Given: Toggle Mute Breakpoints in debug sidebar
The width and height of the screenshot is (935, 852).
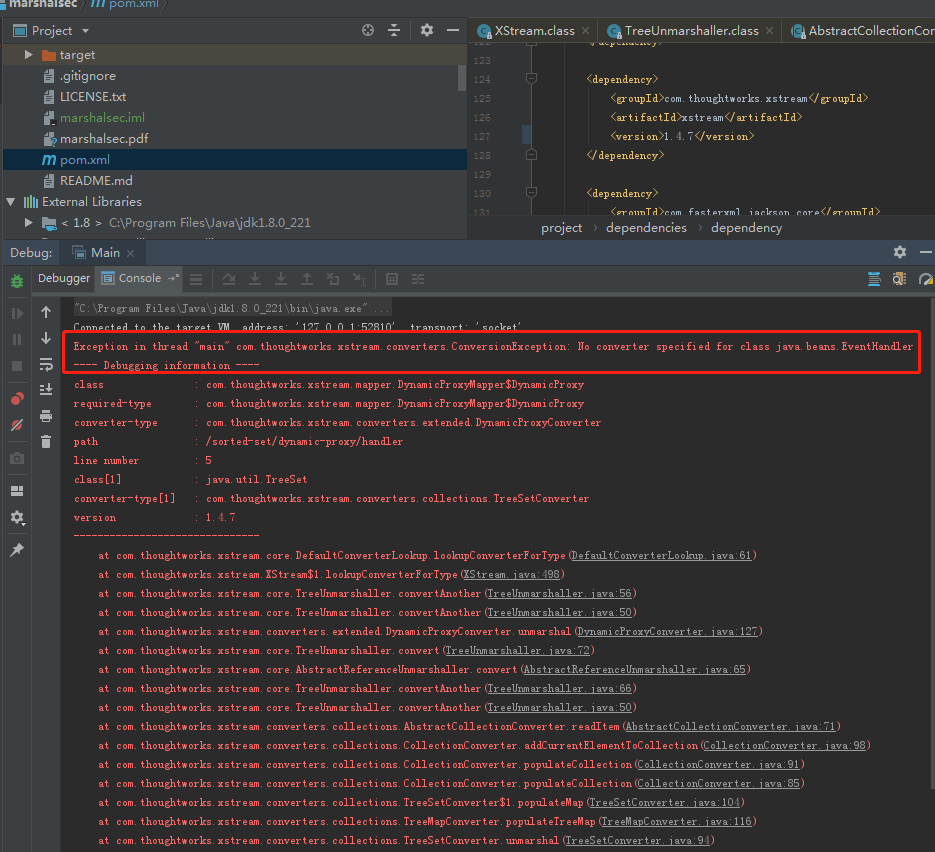Looking at the screenshot, I should tap(17, 425).
